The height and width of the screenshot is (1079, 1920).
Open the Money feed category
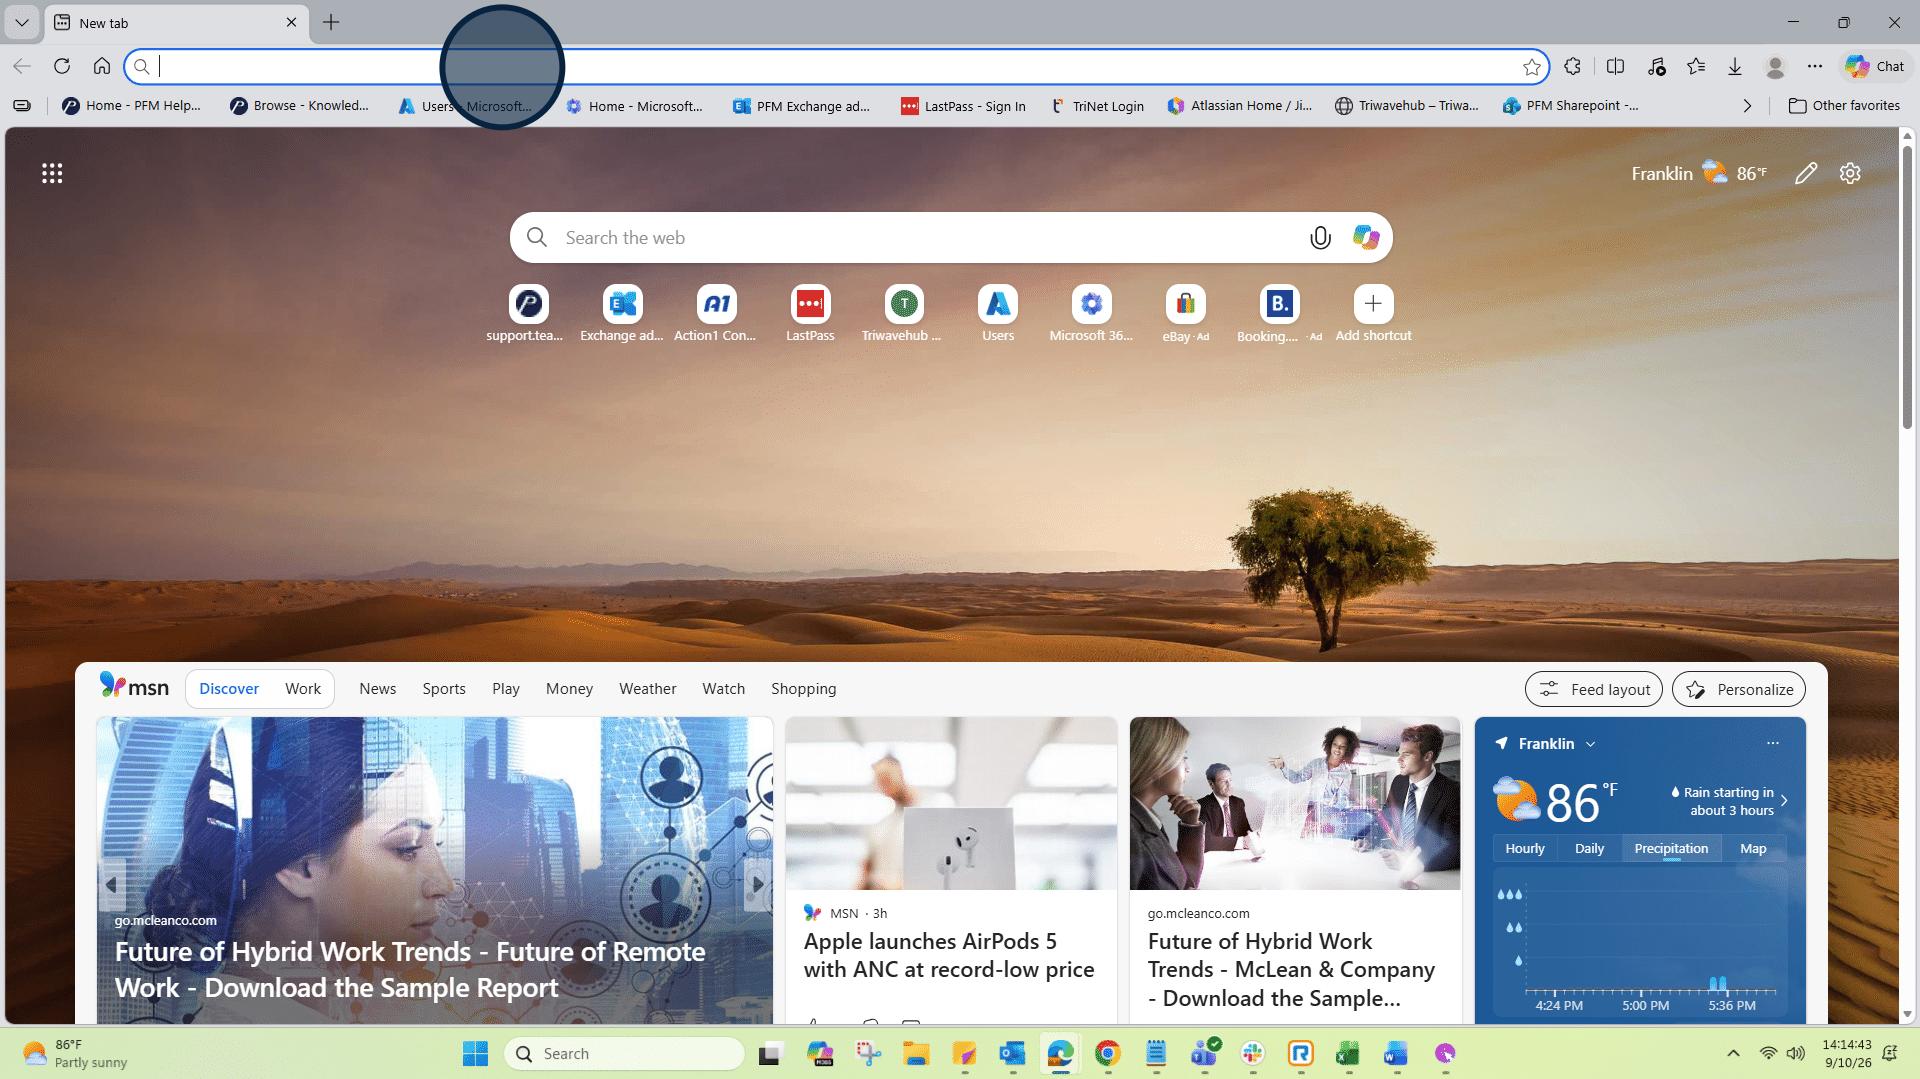coord(569,689)
